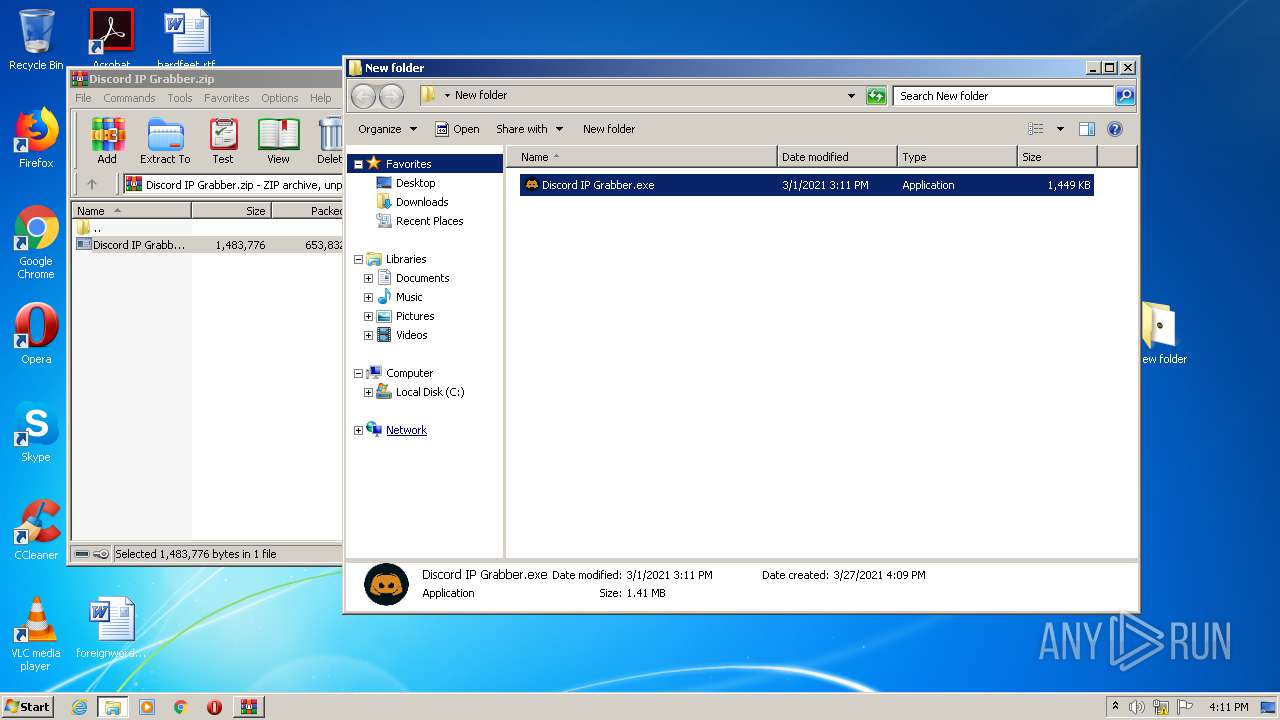Expand the Music library node
Viewport: 1280px width, 720px height.
point(368,297)
